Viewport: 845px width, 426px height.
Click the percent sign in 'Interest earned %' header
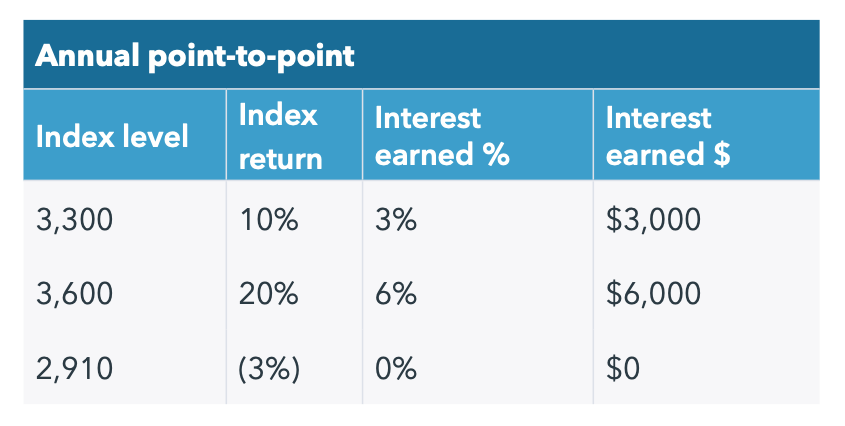(x=497, y=156)
